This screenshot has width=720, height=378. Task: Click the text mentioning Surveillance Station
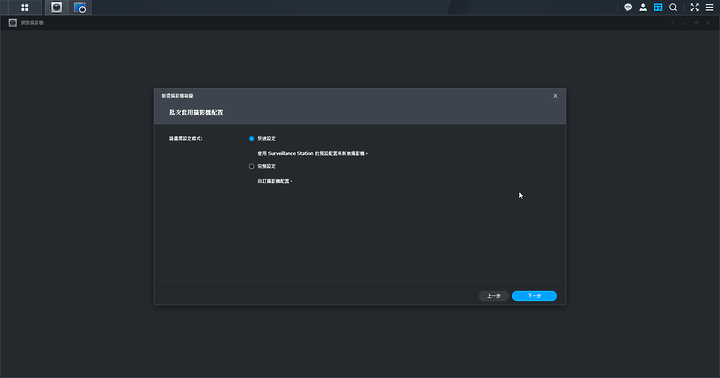(x=313, y=153)
